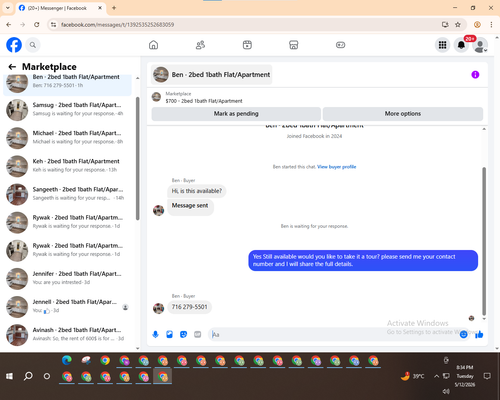Open the Jennifer conversation
This screenshot has width=500, height=400.
67,278
